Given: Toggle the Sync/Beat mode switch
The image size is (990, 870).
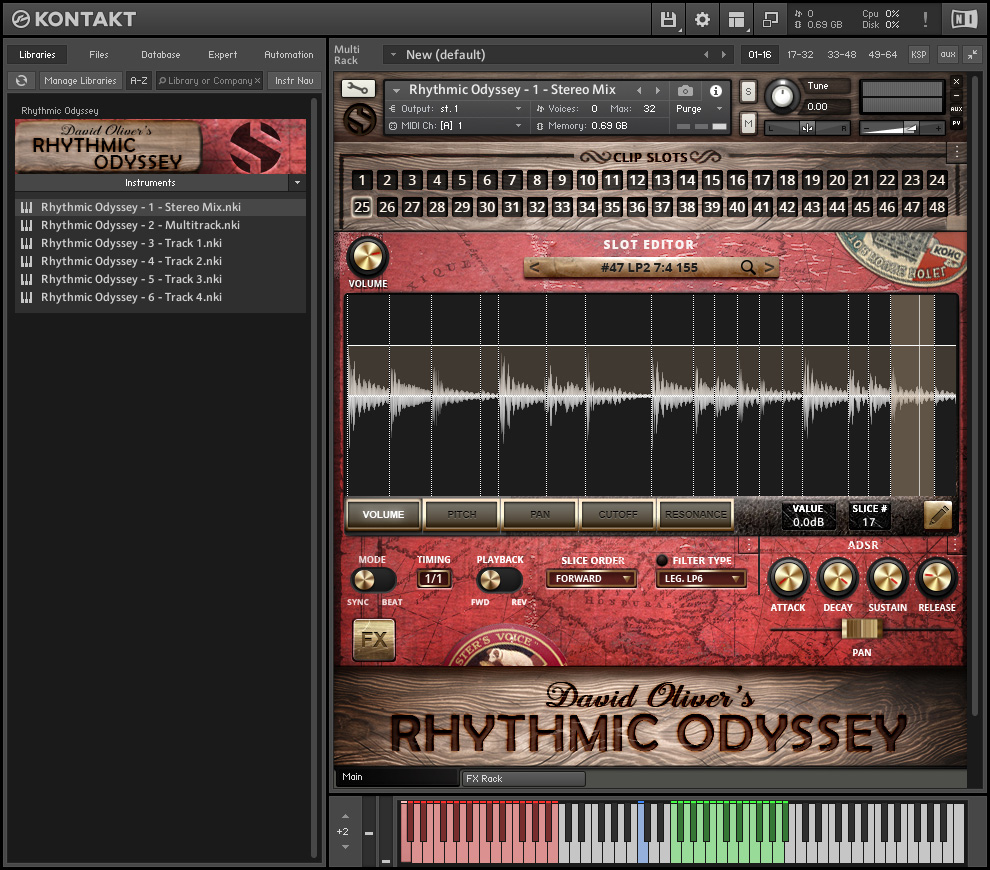Looking at the screenshot, I should (372, 580).
